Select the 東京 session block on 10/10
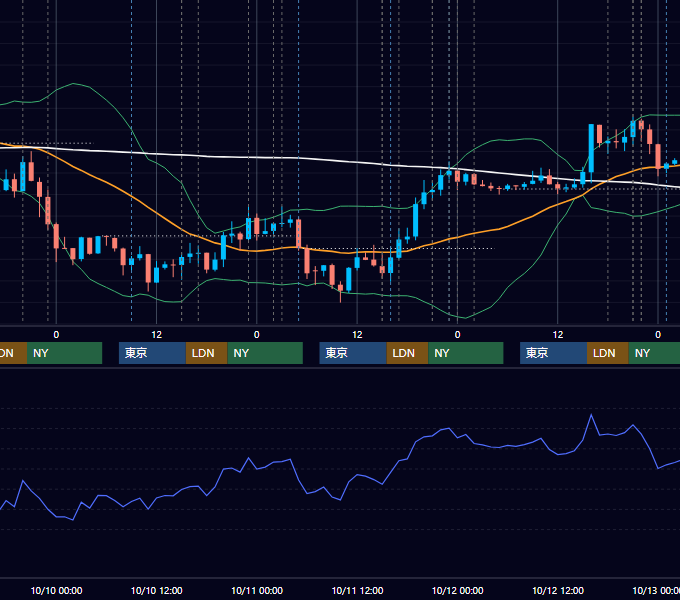This screenshot has width=680, height=600. tap(153, 353)
